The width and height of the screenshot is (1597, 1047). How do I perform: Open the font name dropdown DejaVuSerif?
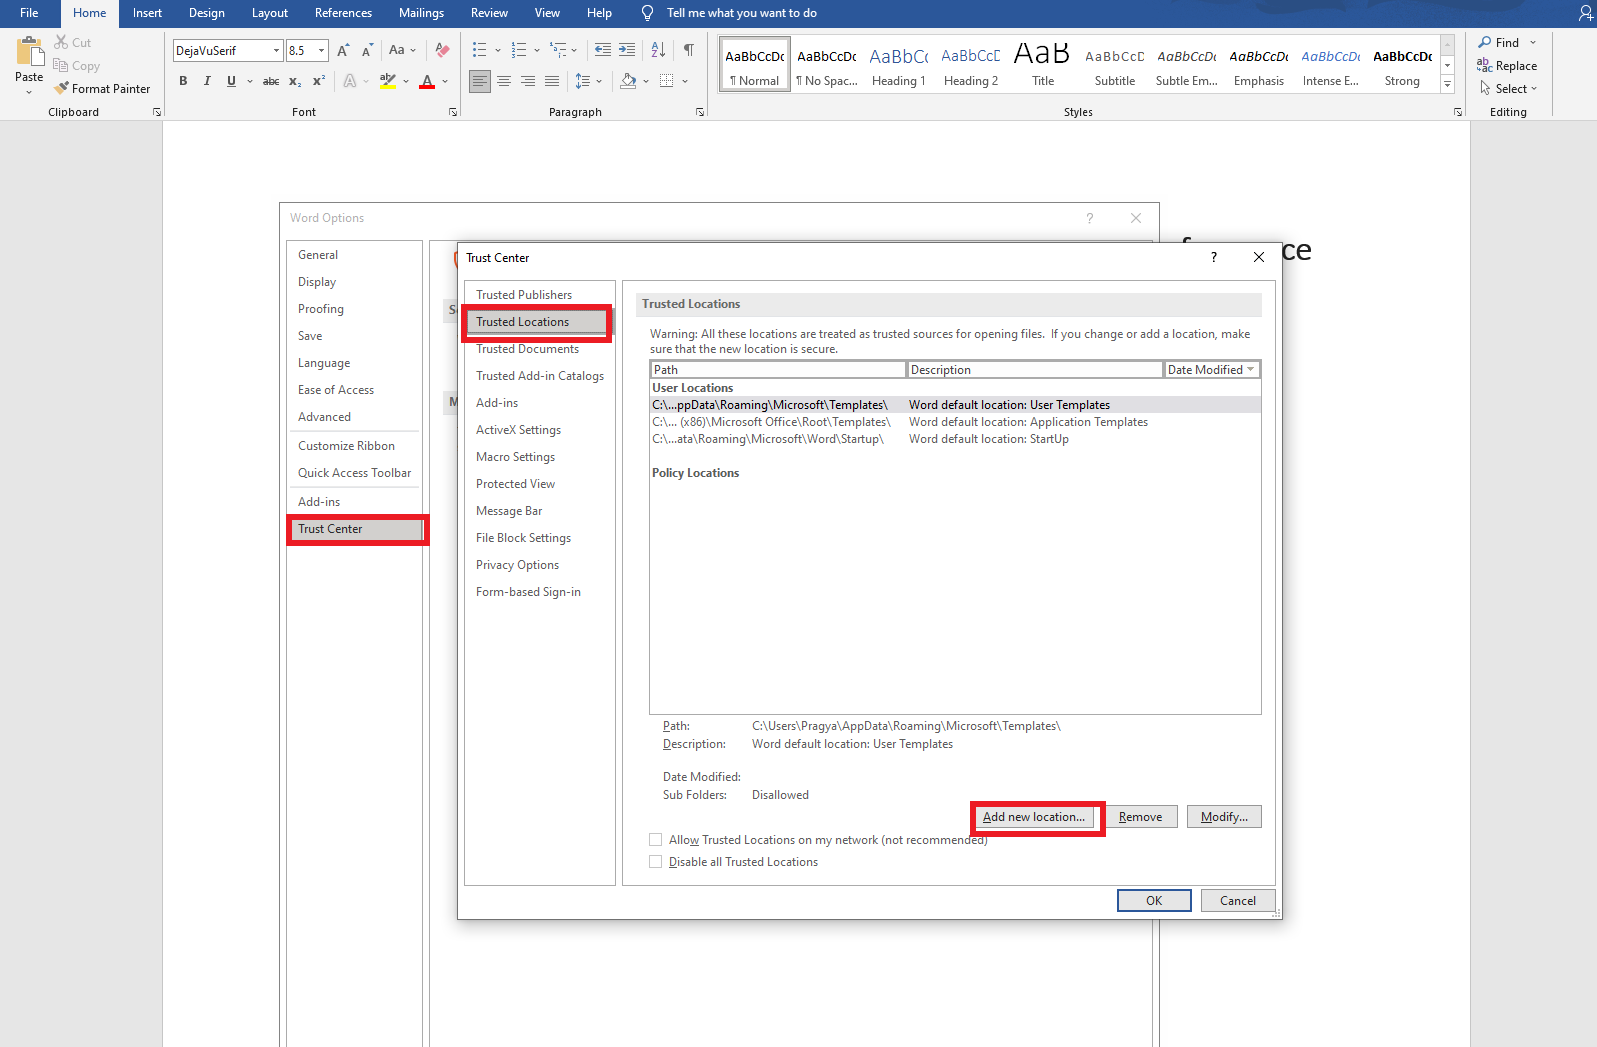(276, 51)
